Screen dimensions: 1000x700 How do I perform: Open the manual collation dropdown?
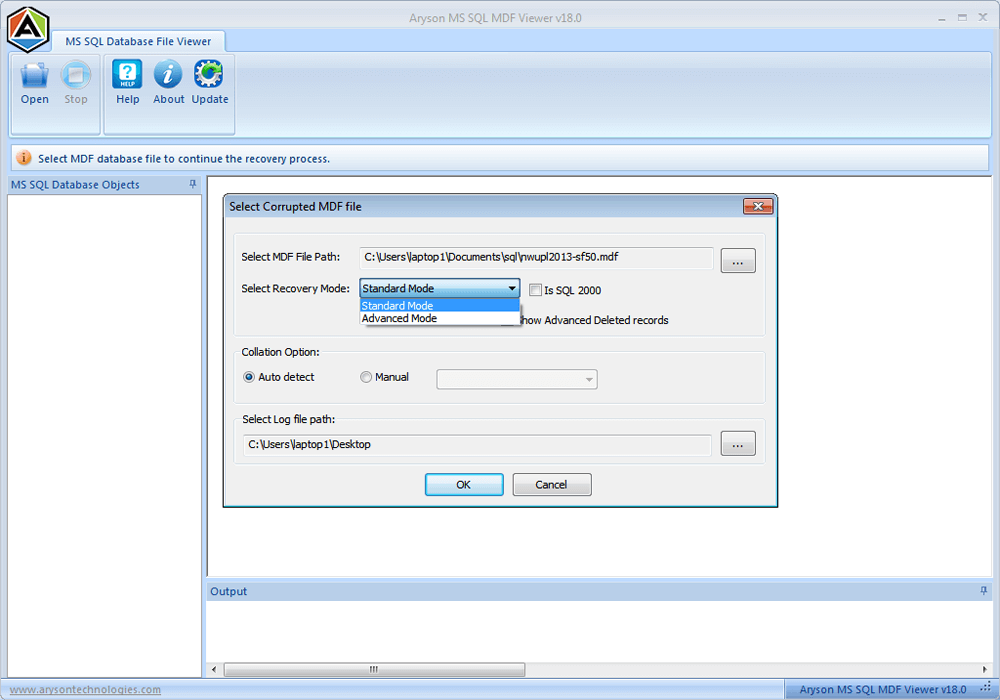pyautogui.click(x=517, y=379)
